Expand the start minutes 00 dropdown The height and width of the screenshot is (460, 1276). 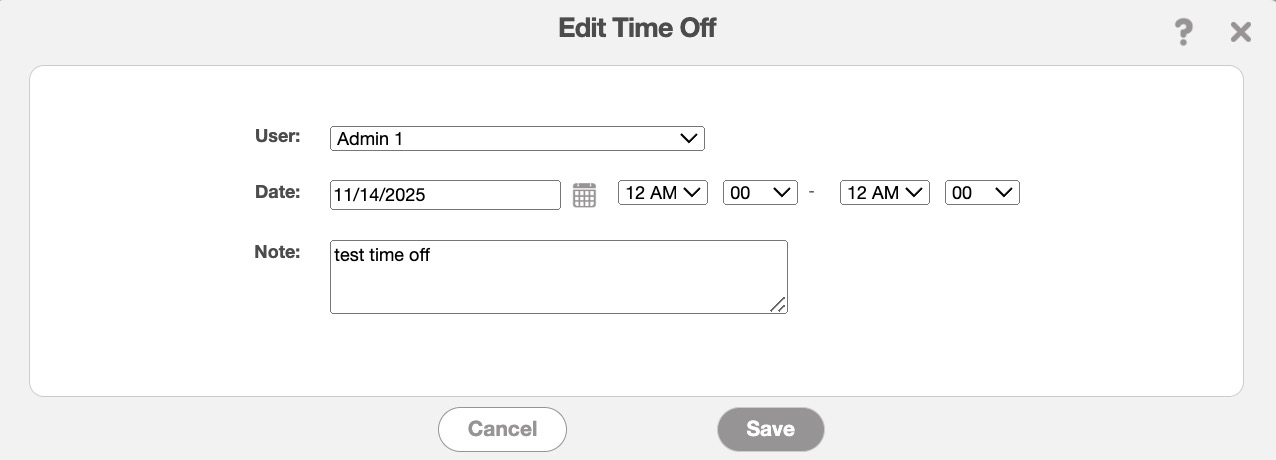coord(759,193)
